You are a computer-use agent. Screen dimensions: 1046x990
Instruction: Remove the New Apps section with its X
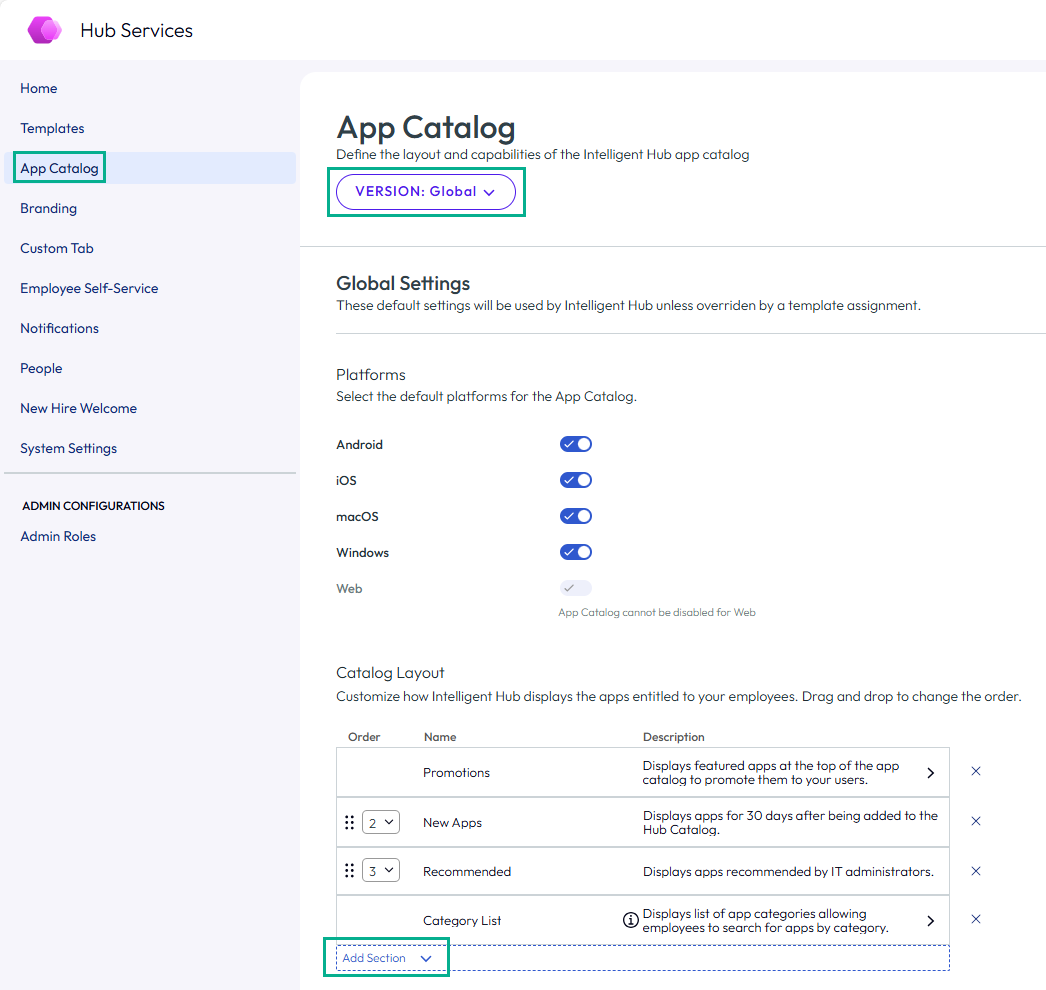tap(975, 821)
